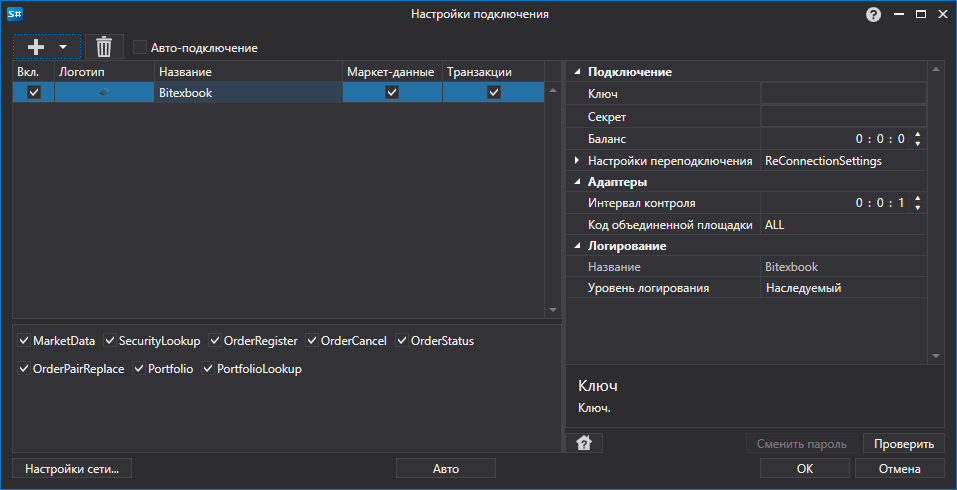The height and width of the screenshot is (490, 957).
Task: Increase the Баланс value with up arrow
Action: (918, 134)
